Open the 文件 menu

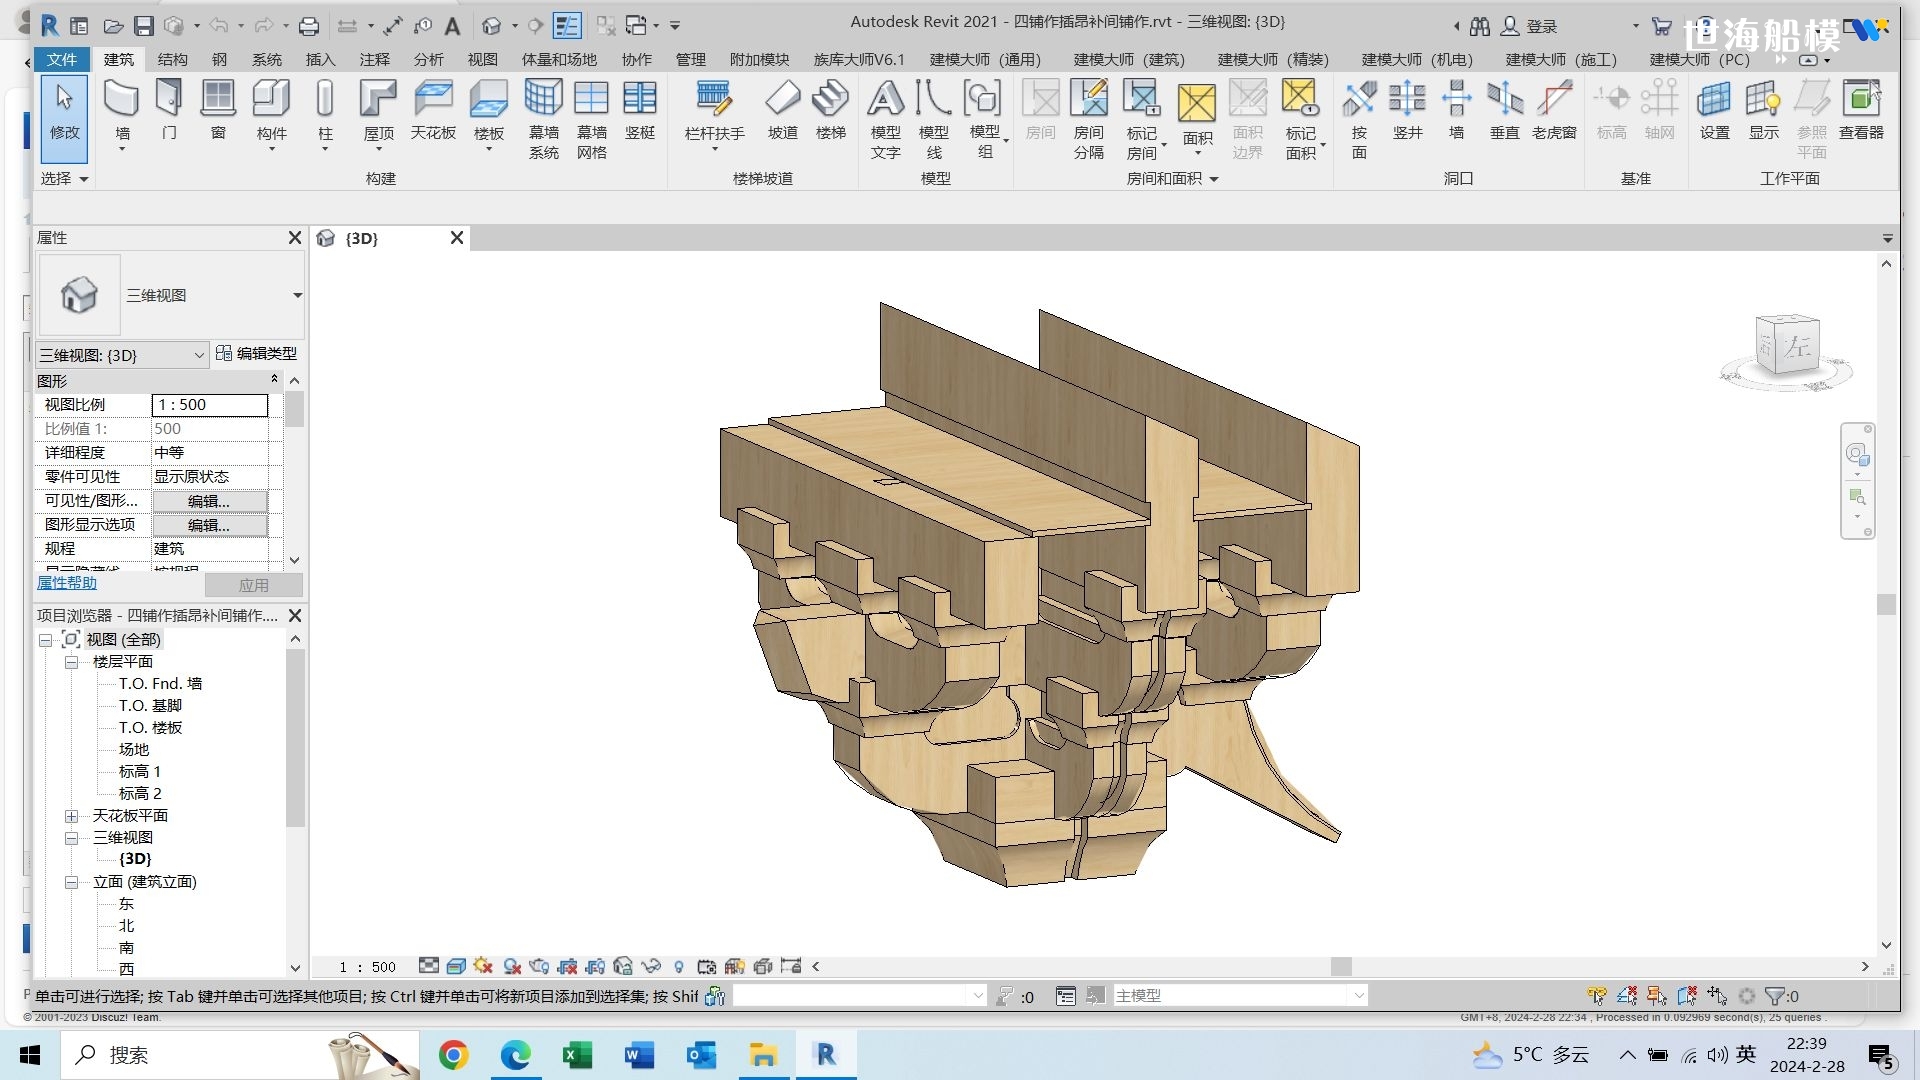click(x=61, y=59)
